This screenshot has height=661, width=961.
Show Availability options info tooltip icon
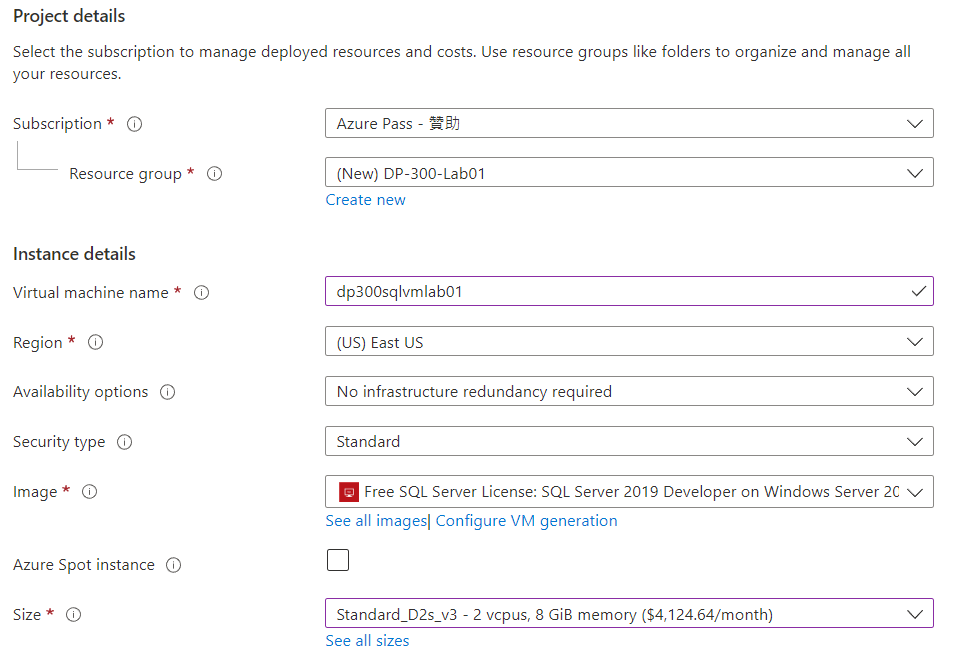pyautogui.click(x=168, y=392)
